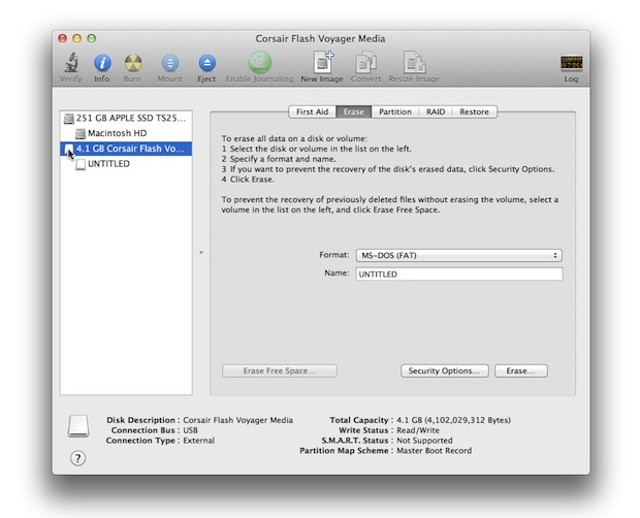Click the UNTITLED volume icon
Image resolution: width=640 pixels, height=518 pixels.
(x=80, y=164)
